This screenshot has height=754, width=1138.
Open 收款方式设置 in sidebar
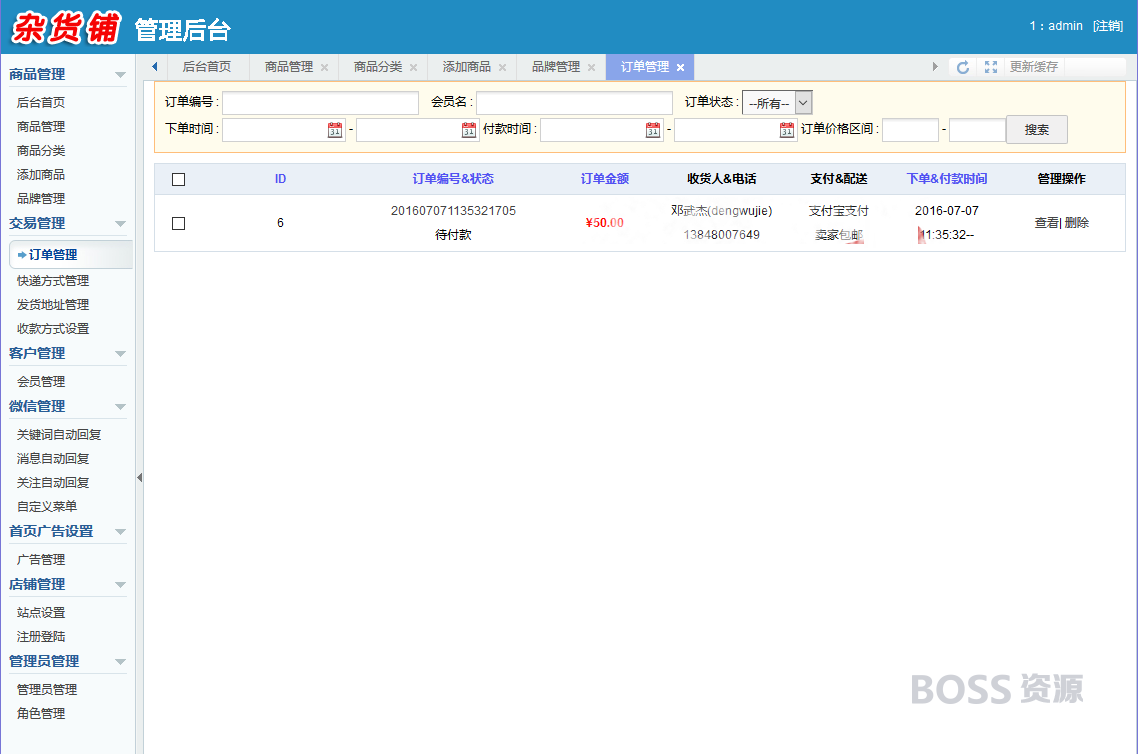tap(53, 329)
